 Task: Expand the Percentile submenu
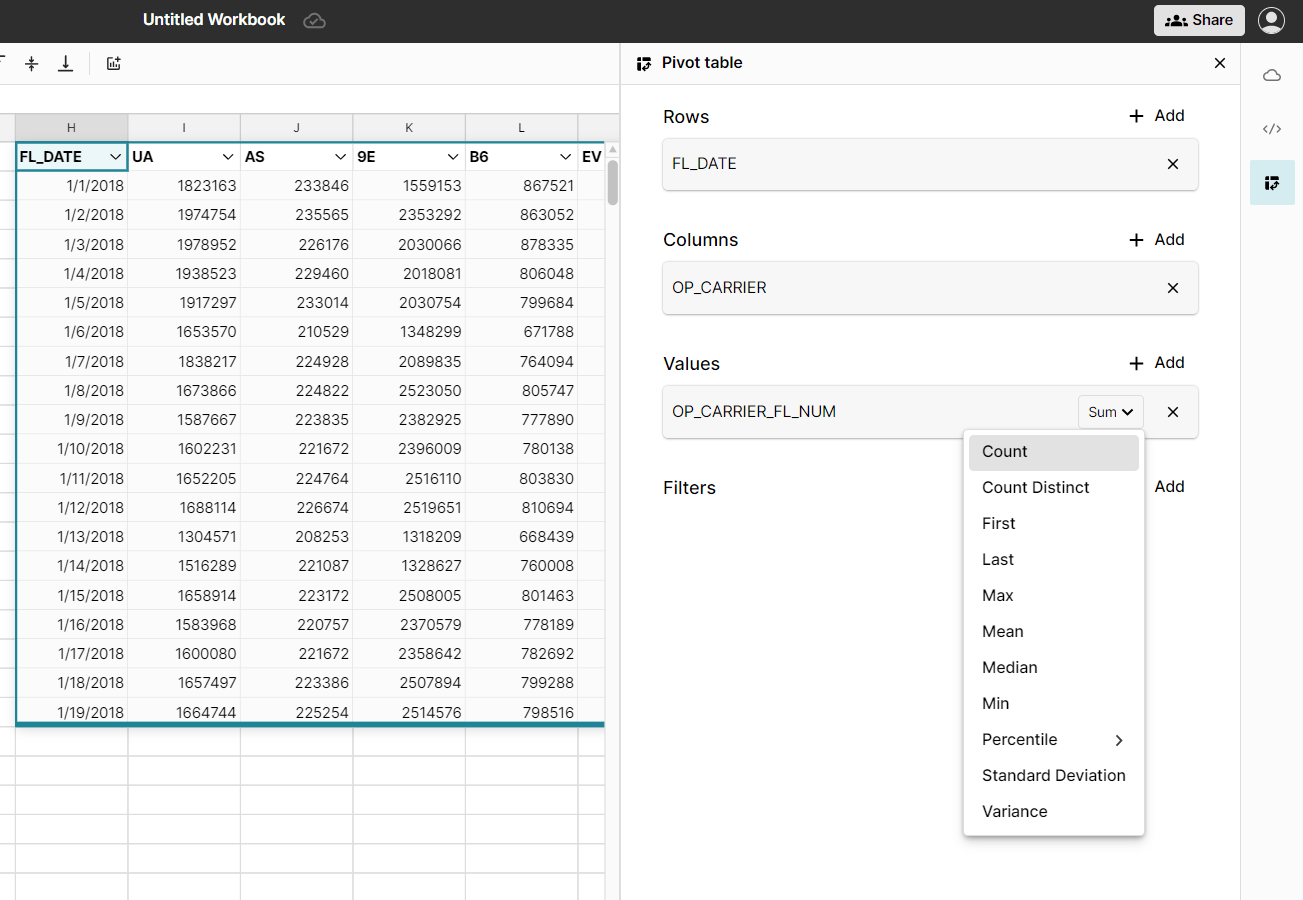1053,739
